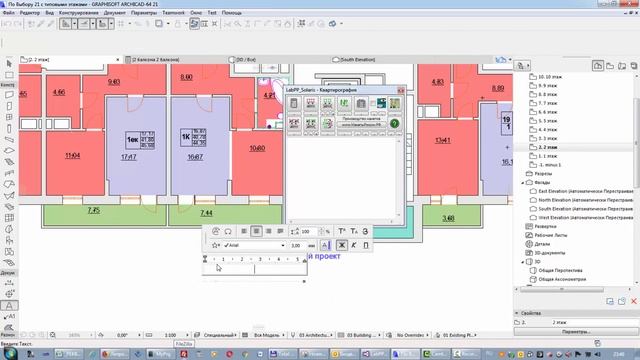Image resolution: width=640 pixels, height=360 pixels.
Task: Click the font size field 3,00
Action: [x=298, y=245]
